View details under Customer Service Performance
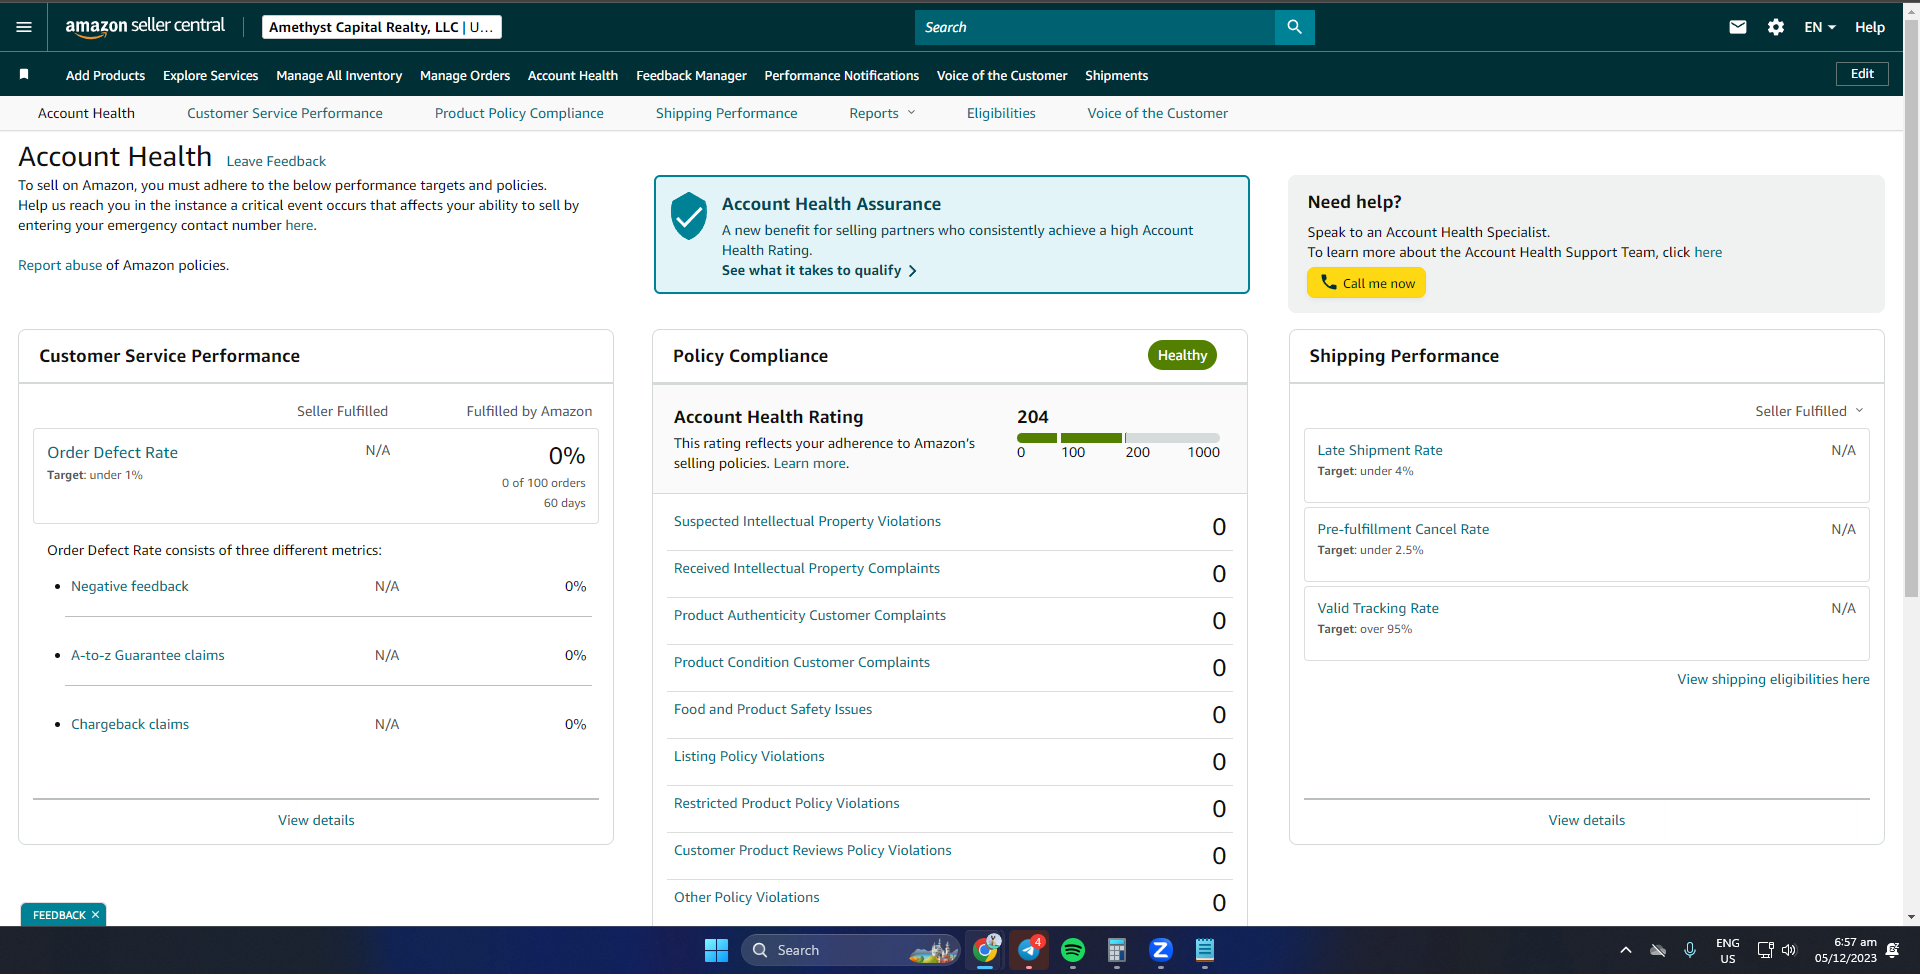Screen dimensions: 1920x974 (316, 820)
